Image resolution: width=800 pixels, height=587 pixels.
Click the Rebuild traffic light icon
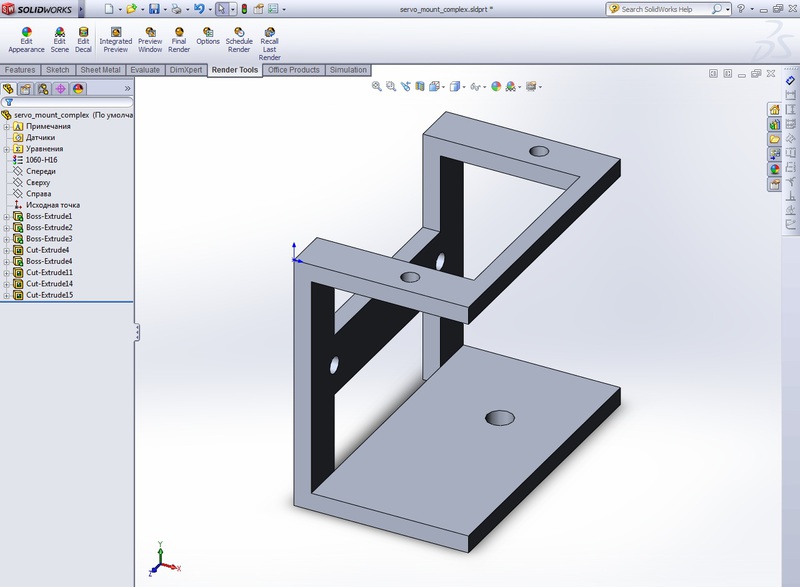pos(244,9)
